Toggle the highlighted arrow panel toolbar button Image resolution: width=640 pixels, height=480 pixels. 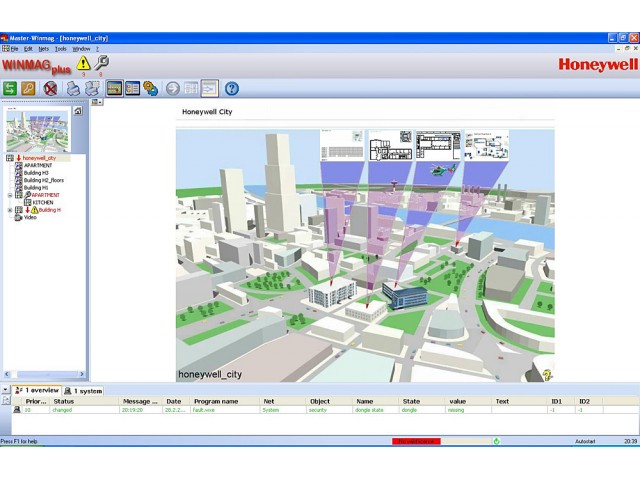point(210,88)
